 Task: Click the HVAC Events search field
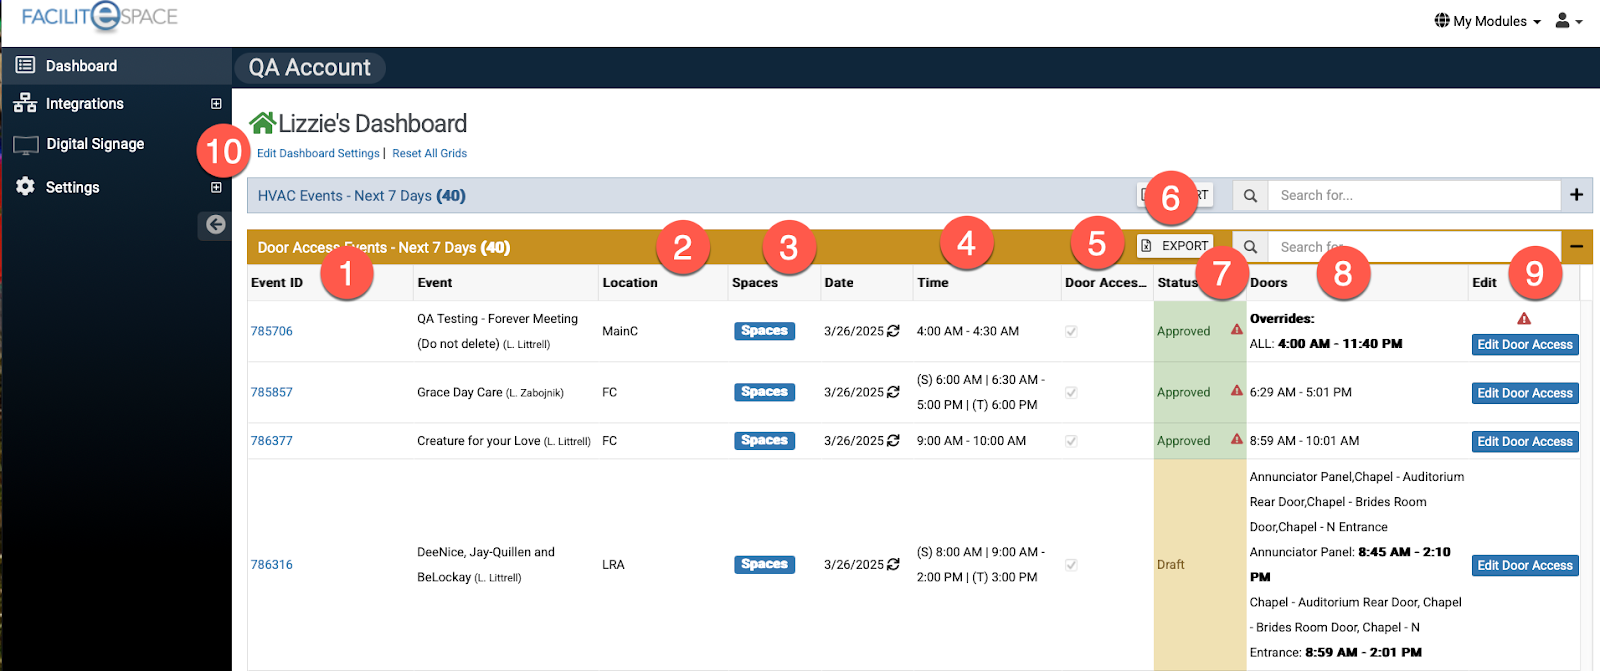point(1414,196)
